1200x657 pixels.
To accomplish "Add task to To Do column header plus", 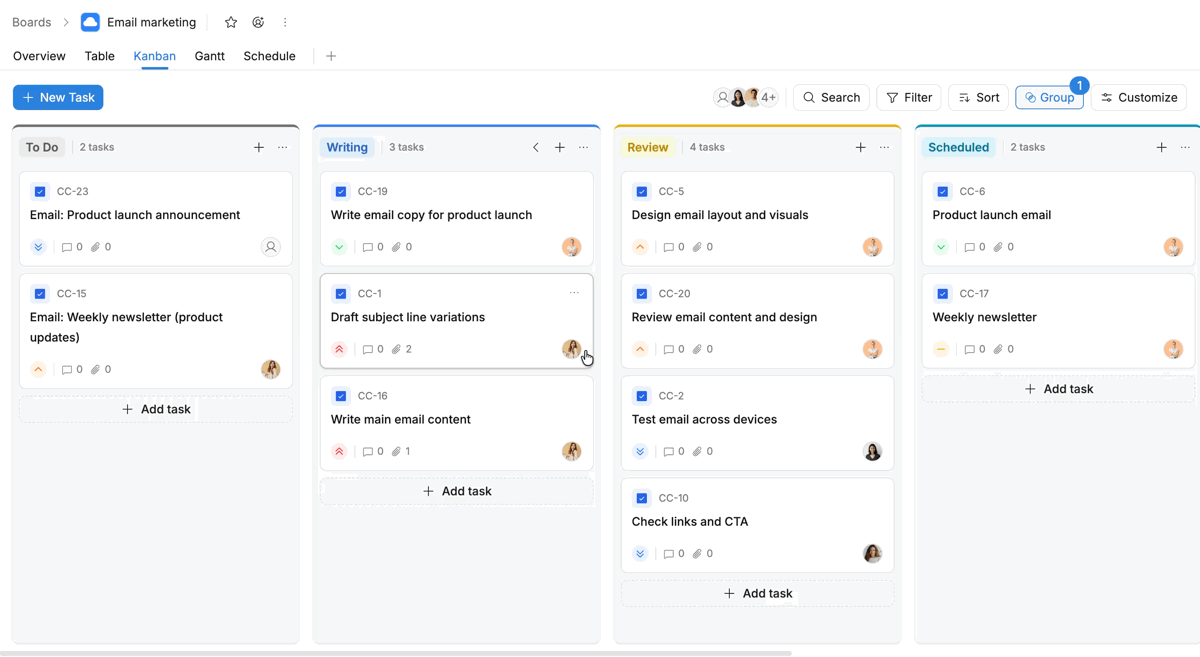I will pyautogui.click(x=259, y=147).
